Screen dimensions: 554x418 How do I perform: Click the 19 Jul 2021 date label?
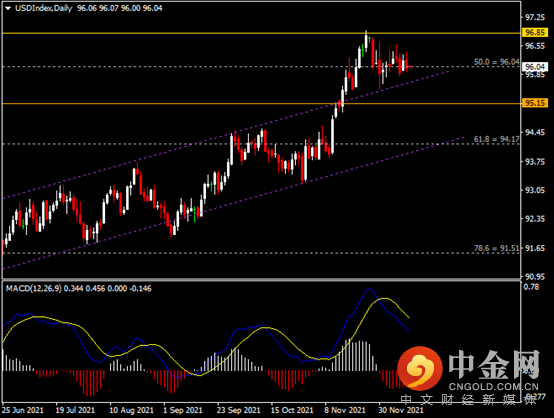pyautogui.click(x=75, y=410)
